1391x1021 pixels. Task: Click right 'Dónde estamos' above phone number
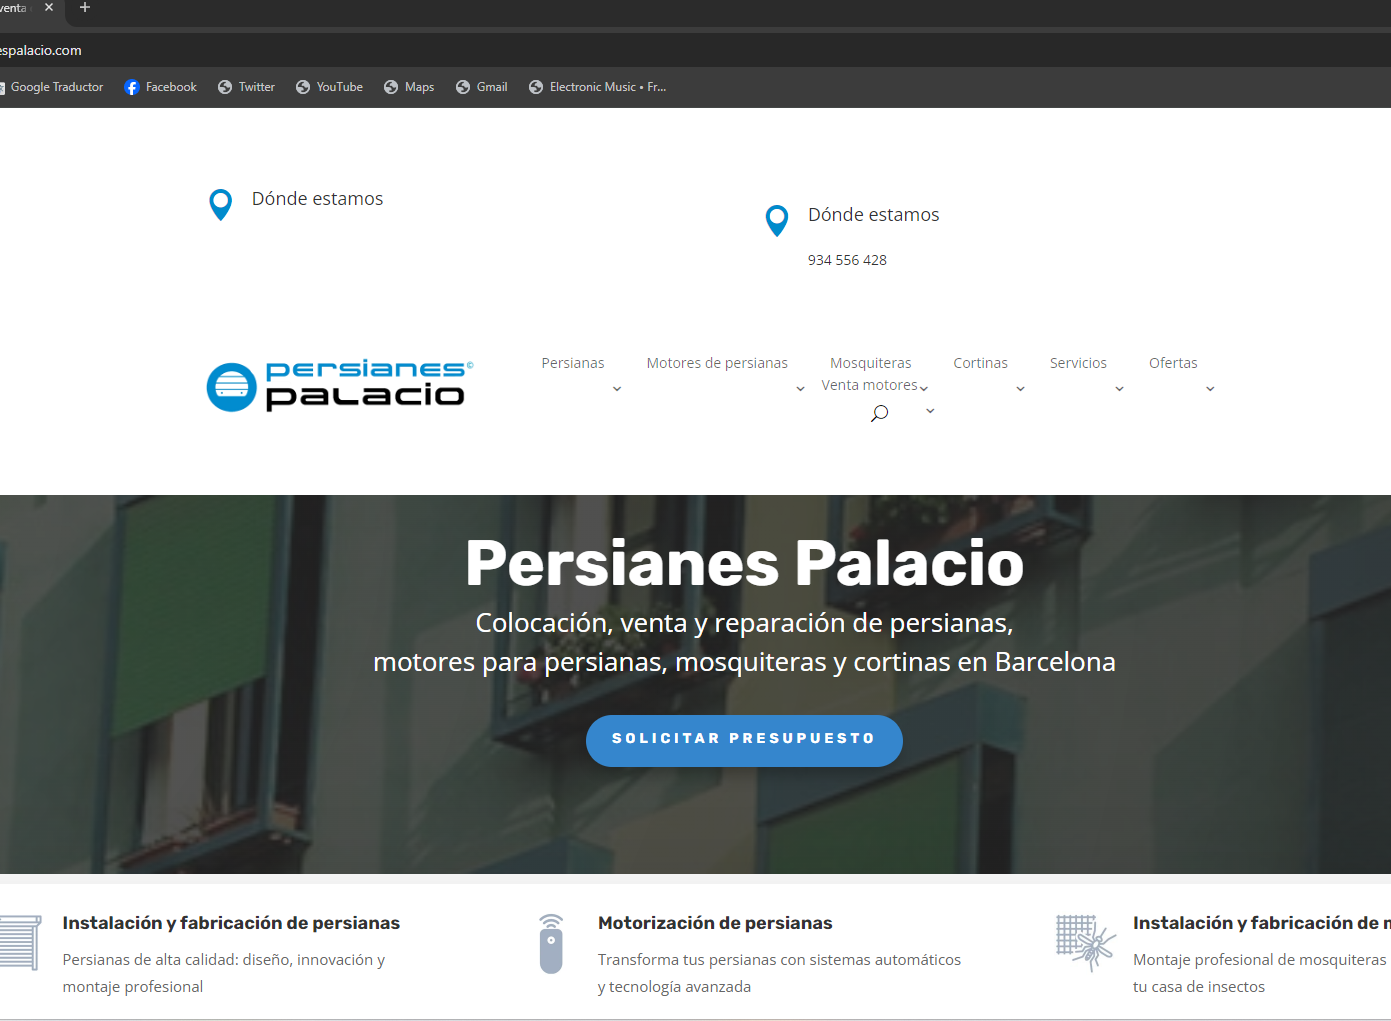873,215
